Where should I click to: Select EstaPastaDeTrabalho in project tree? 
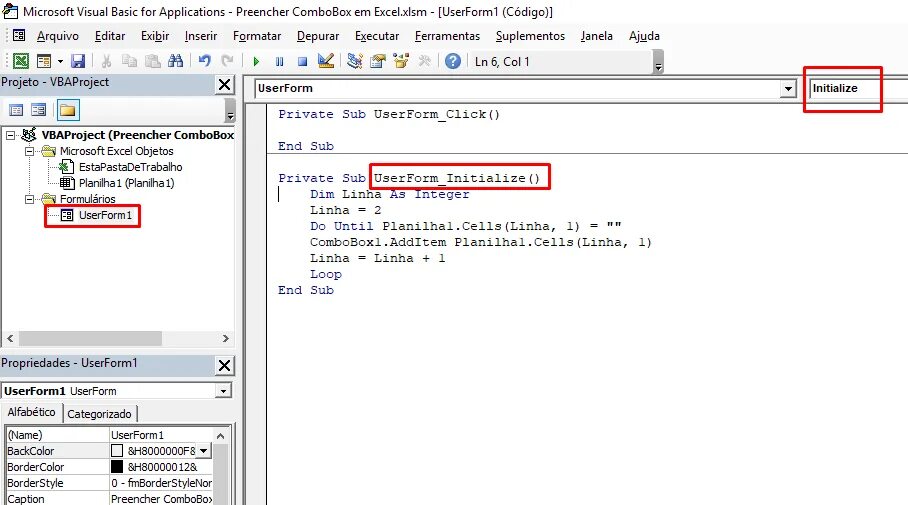130,167
